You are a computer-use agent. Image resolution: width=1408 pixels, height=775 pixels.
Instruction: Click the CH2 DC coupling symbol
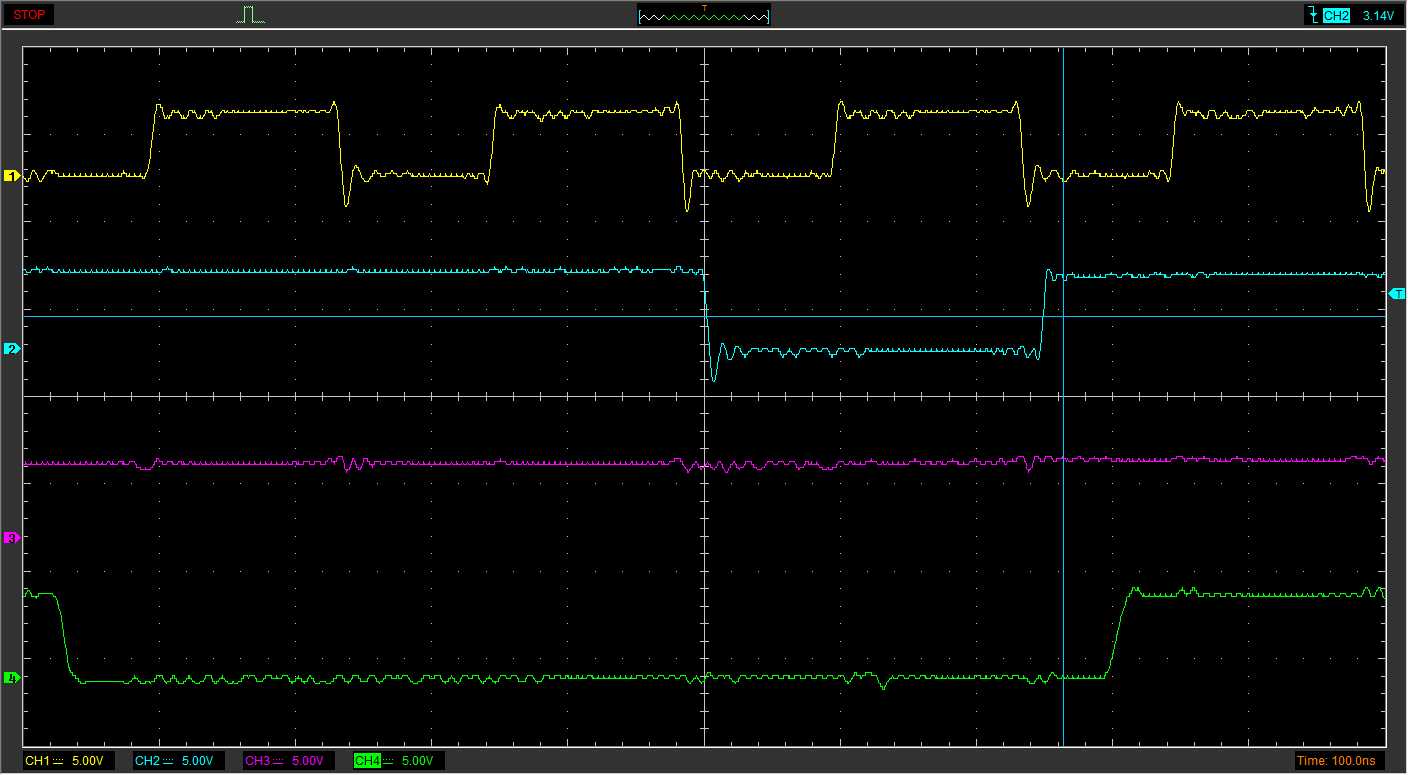click(x=167, y=761)
